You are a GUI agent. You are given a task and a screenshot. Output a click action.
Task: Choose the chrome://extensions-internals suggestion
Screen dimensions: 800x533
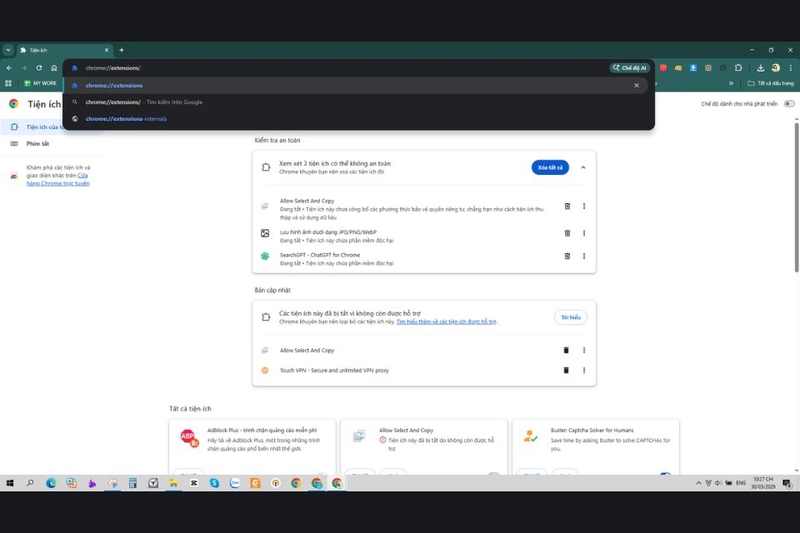click(x=355, y=119)
